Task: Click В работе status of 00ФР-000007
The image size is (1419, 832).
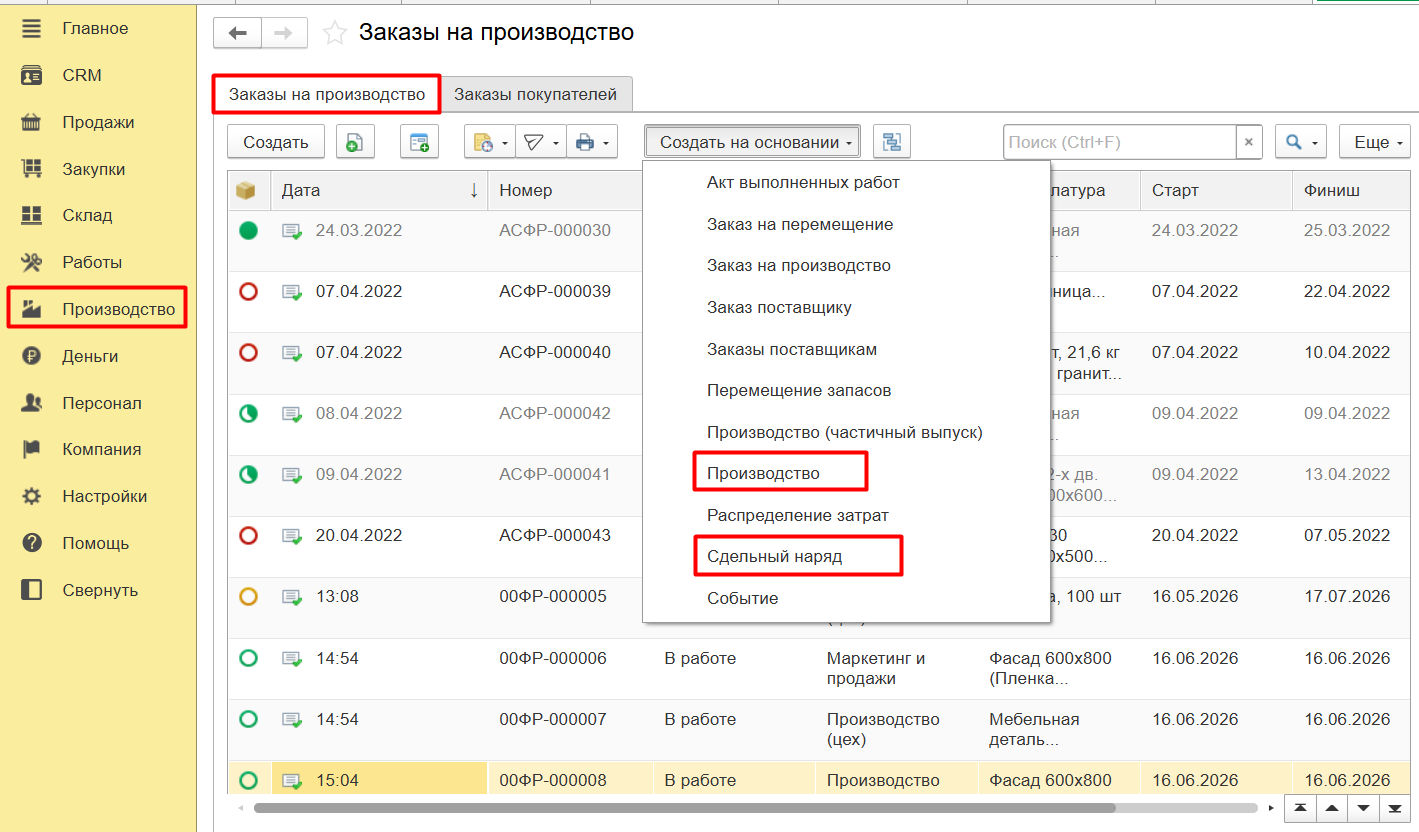Action: 700,719
